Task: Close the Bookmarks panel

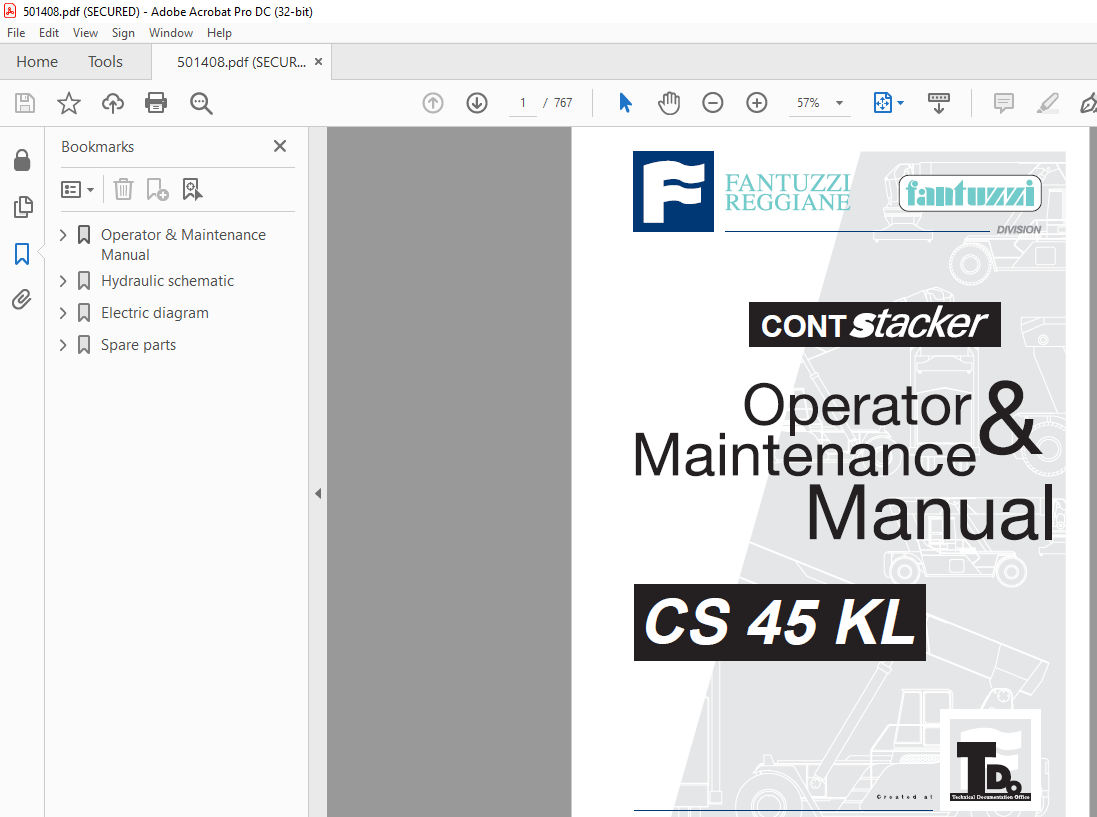Action: coord(280,146)
